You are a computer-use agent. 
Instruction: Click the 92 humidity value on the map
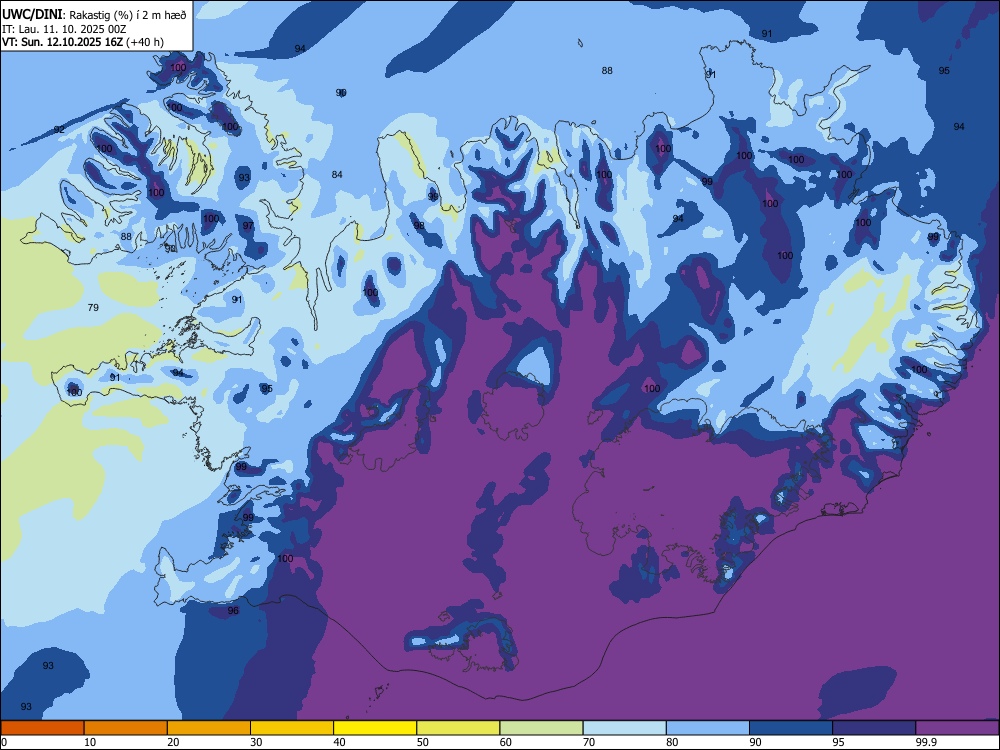tap(59, 129)
